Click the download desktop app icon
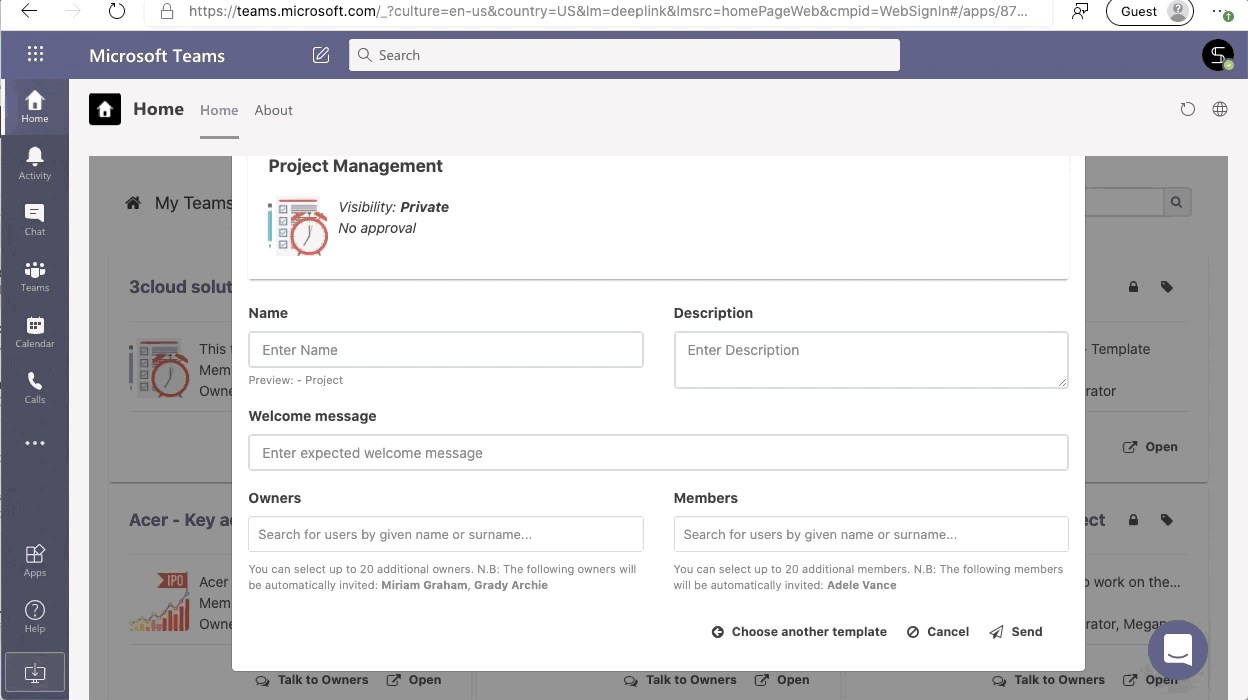Screen dimensions: 1248x700 point(35,672)
